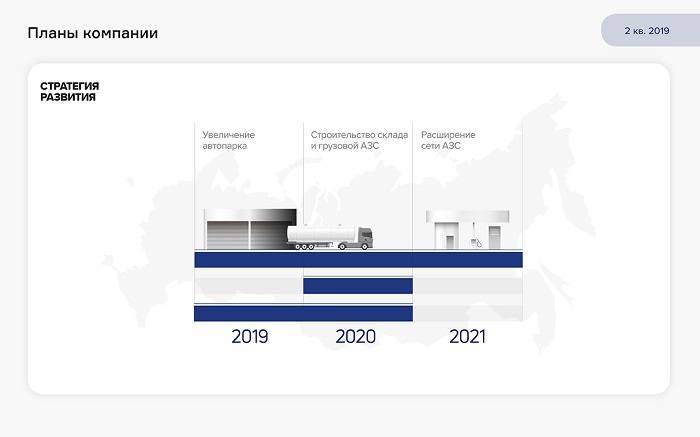Select the 'Планы компании' slide title
The width and height of the screenshot is (700, 437).
pyautogui.click(x=92, y=34)
